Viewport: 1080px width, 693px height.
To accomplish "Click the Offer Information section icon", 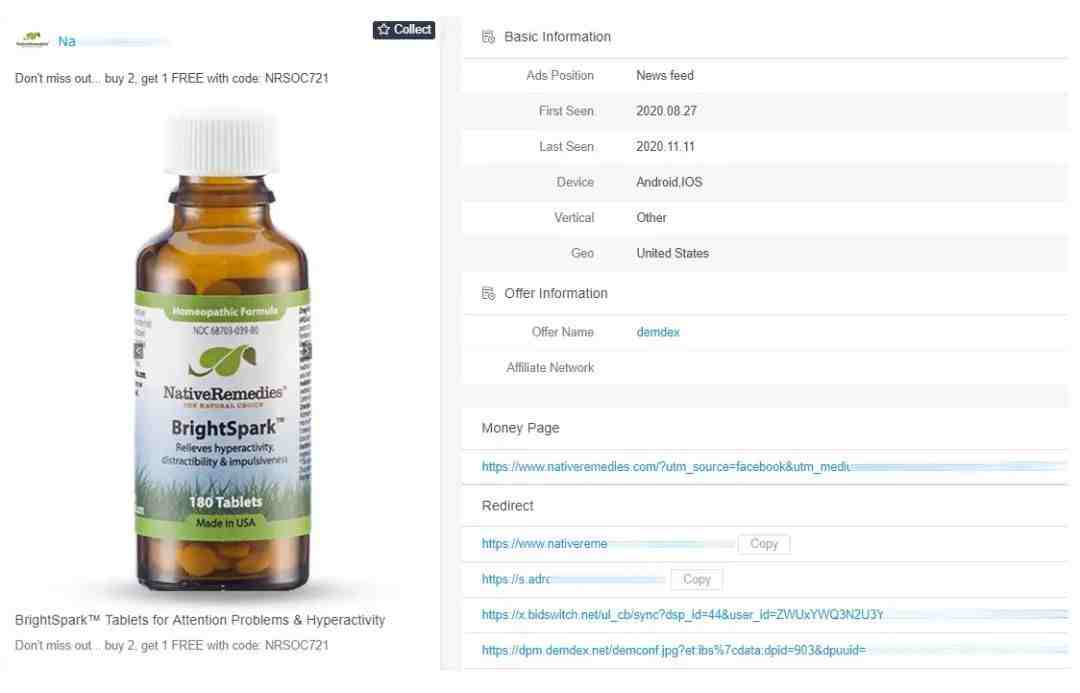I will click(488, 294).
